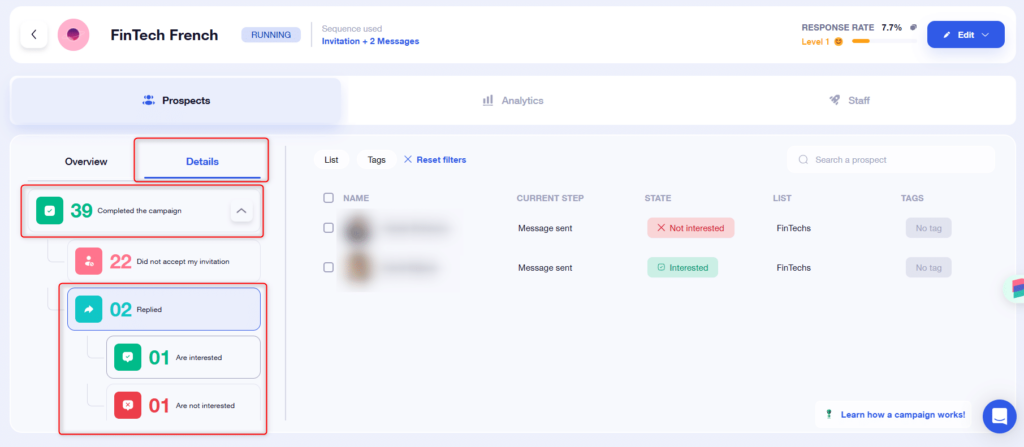Switch to the Prospects tab
This screenshot has height=447, width=1024.
point(176,101)
